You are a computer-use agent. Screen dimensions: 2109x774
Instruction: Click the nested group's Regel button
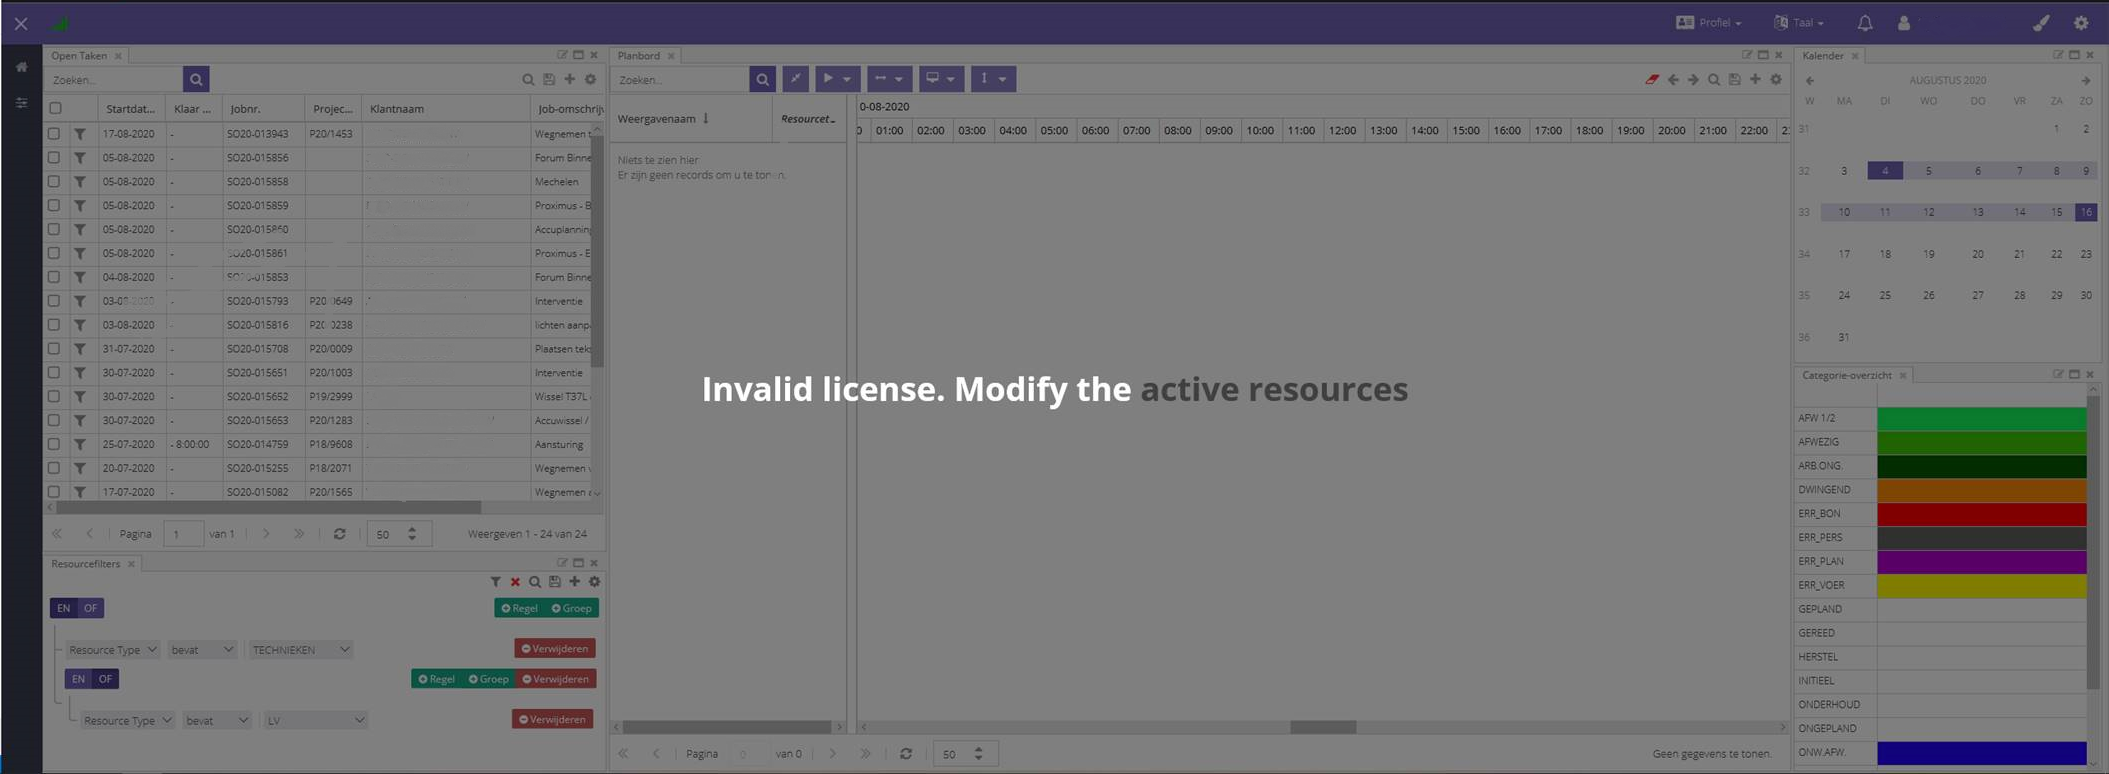coord(437,679)
